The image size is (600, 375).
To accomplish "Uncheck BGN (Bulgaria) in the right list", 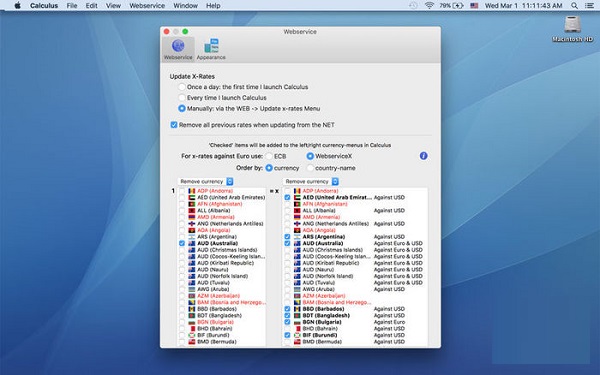I will [287, 322].
